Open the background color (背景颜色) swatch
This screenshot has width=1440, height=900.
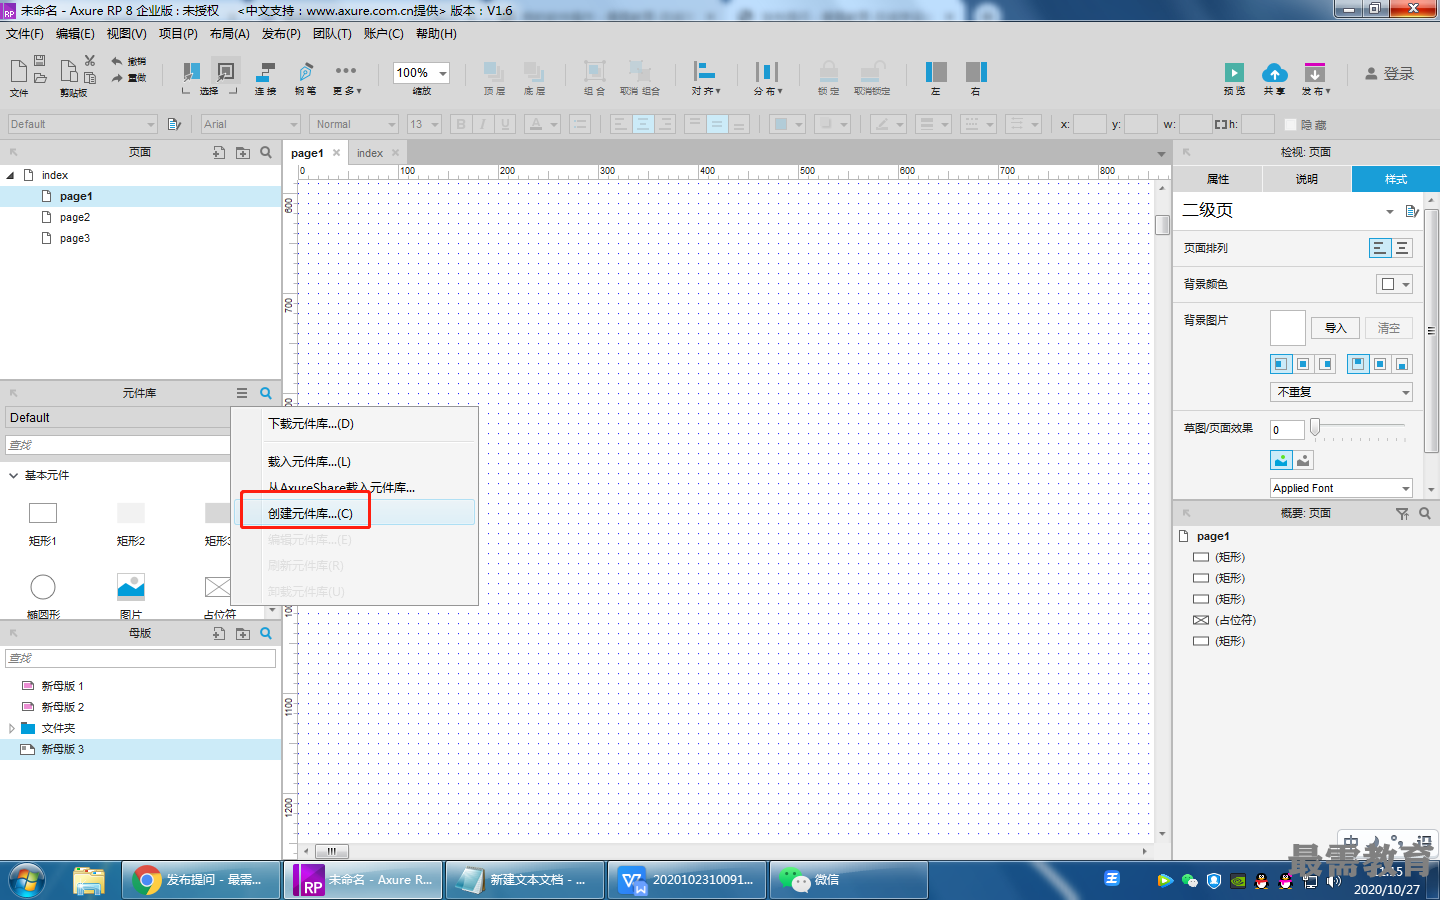pyautogui.click(x=1395, y=284)
